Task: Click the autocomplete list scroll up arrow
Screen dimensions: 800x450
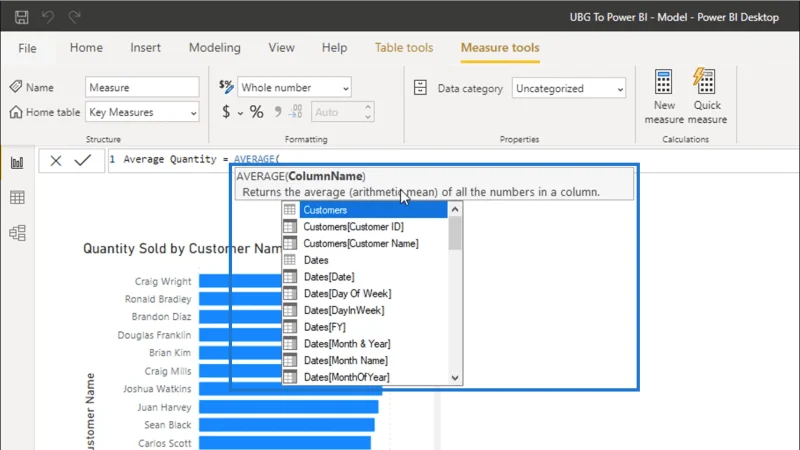Action: point(455,209)
